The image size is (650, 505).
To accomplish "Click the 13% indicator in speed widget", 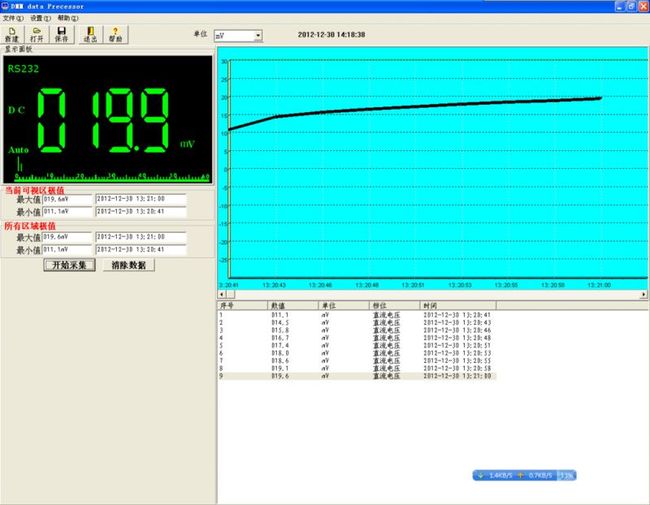I will (566, 475).
